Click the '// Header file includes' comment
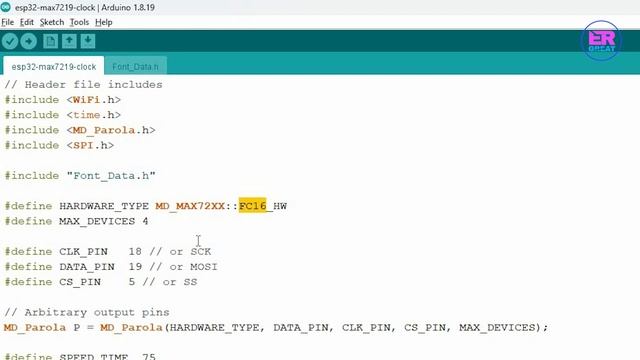640x360 pixels. coord(83,84)
